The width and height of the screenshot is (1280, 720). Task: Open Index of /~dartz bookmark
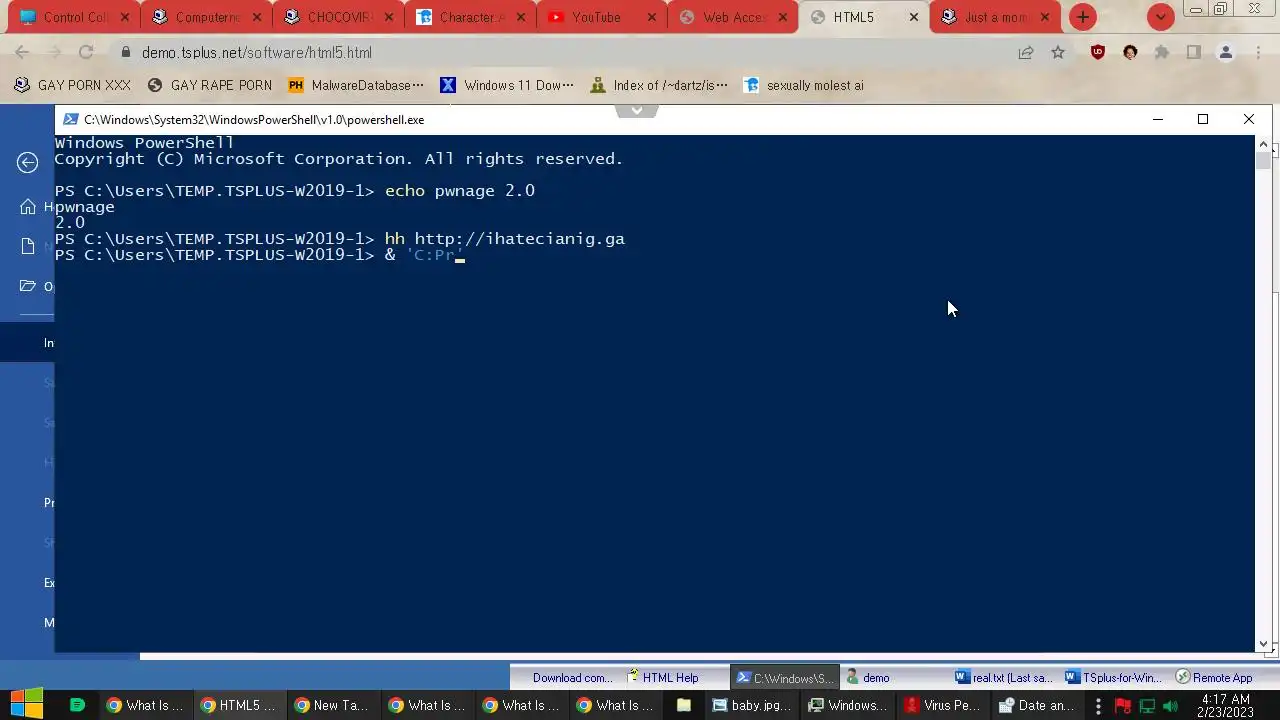tap(659, 85)
